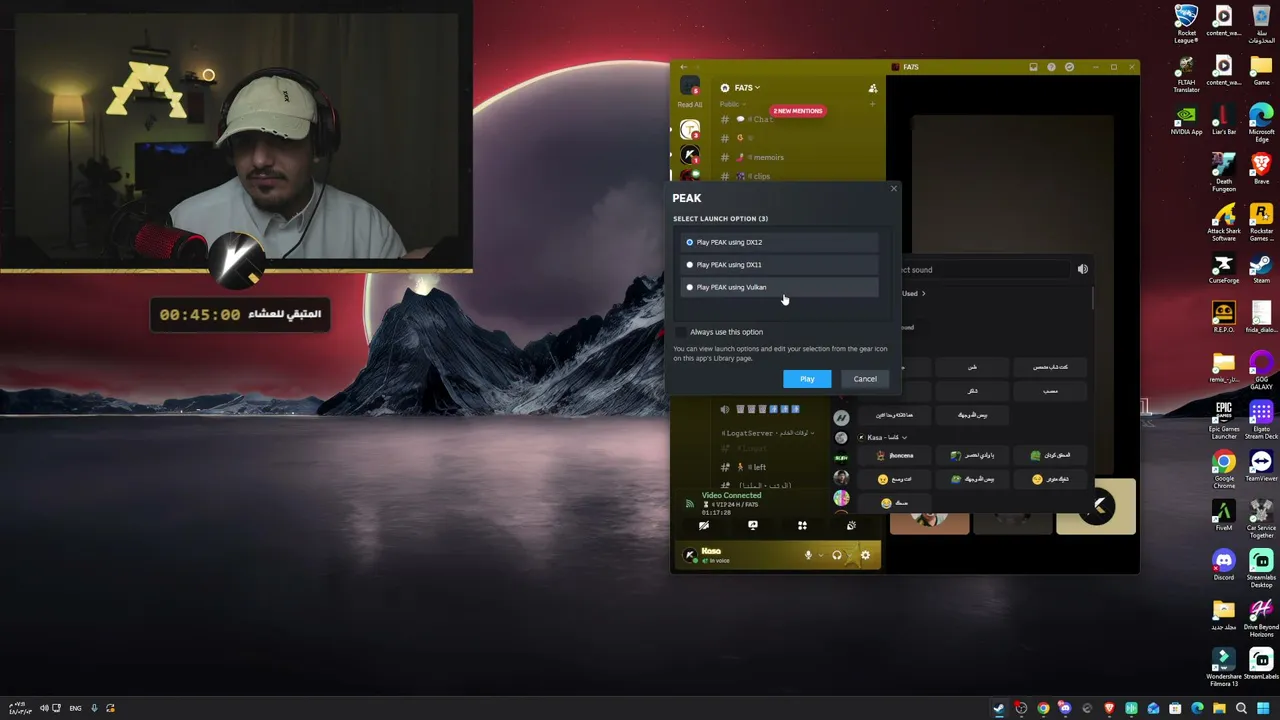Open FLTAH Translator desktop icon

(x=1186, y=74)
